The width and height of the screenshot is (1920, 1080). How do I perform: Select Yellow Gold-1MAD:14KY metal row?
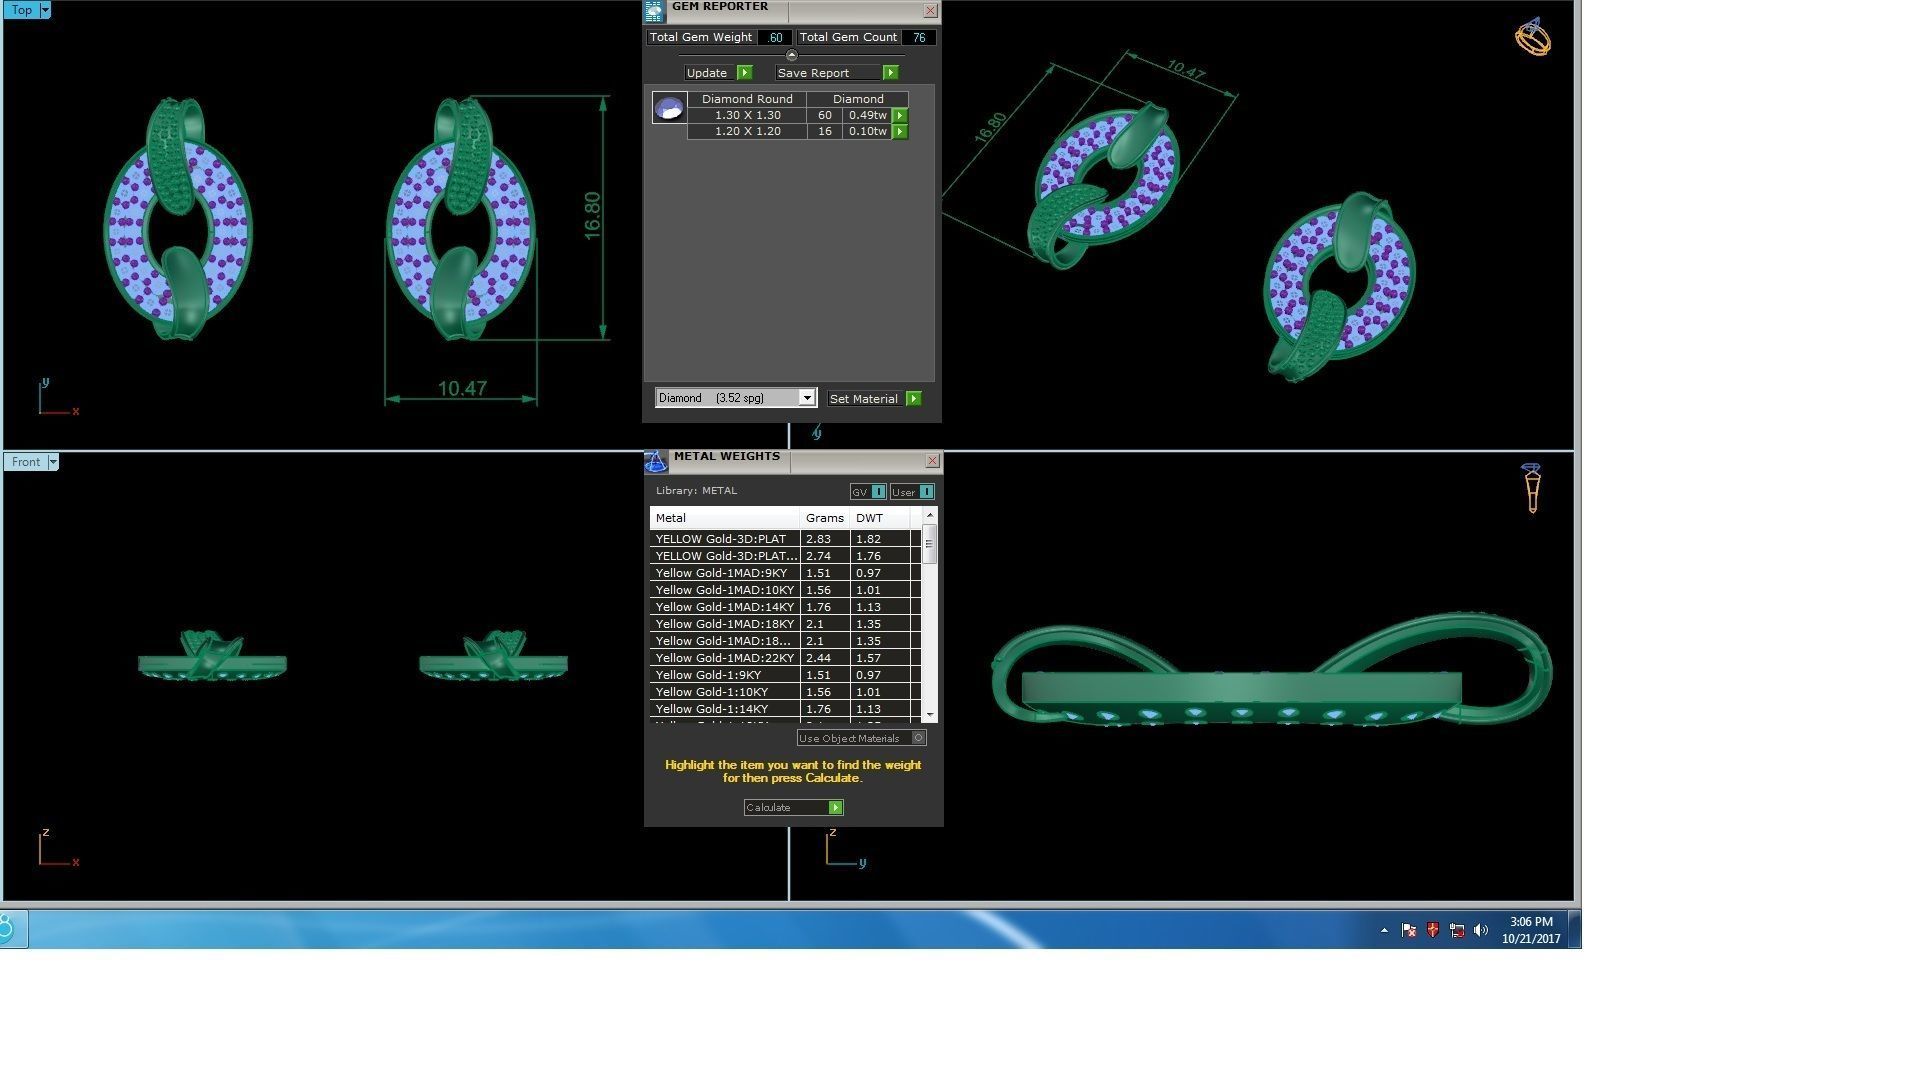(725, 607)
